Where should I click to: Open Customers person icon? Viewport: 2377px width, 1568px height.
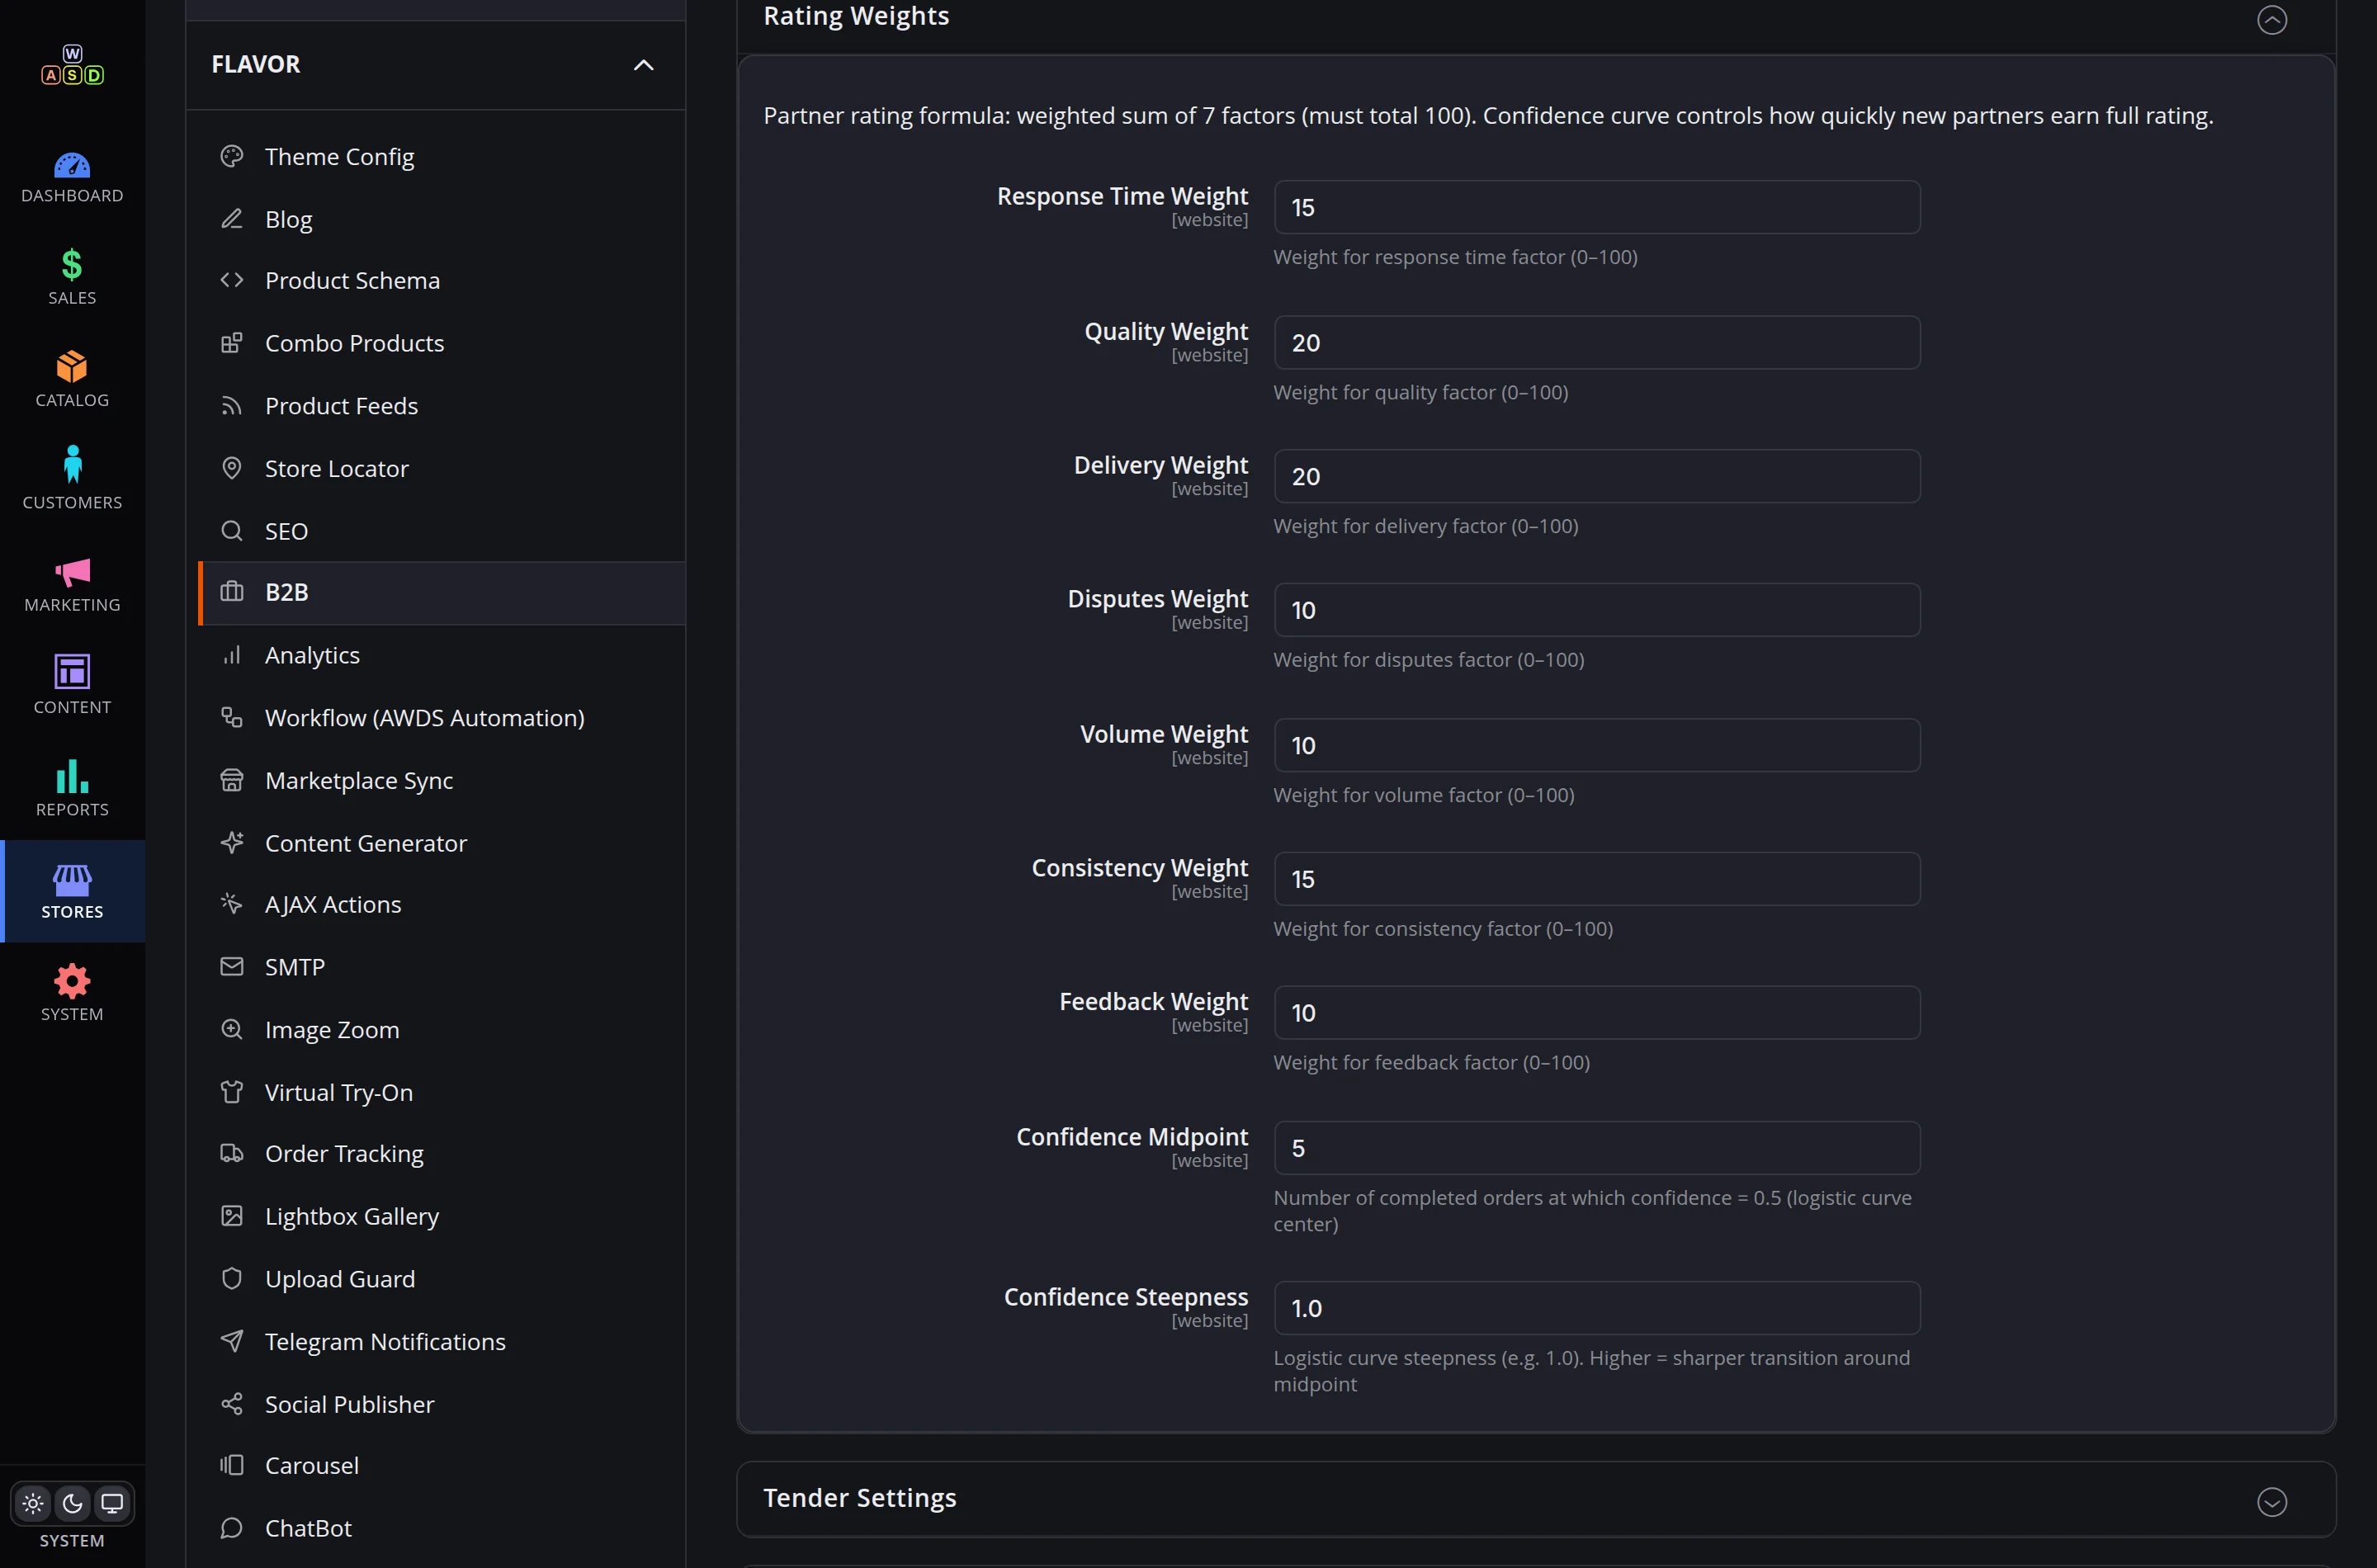click(72, 464)
